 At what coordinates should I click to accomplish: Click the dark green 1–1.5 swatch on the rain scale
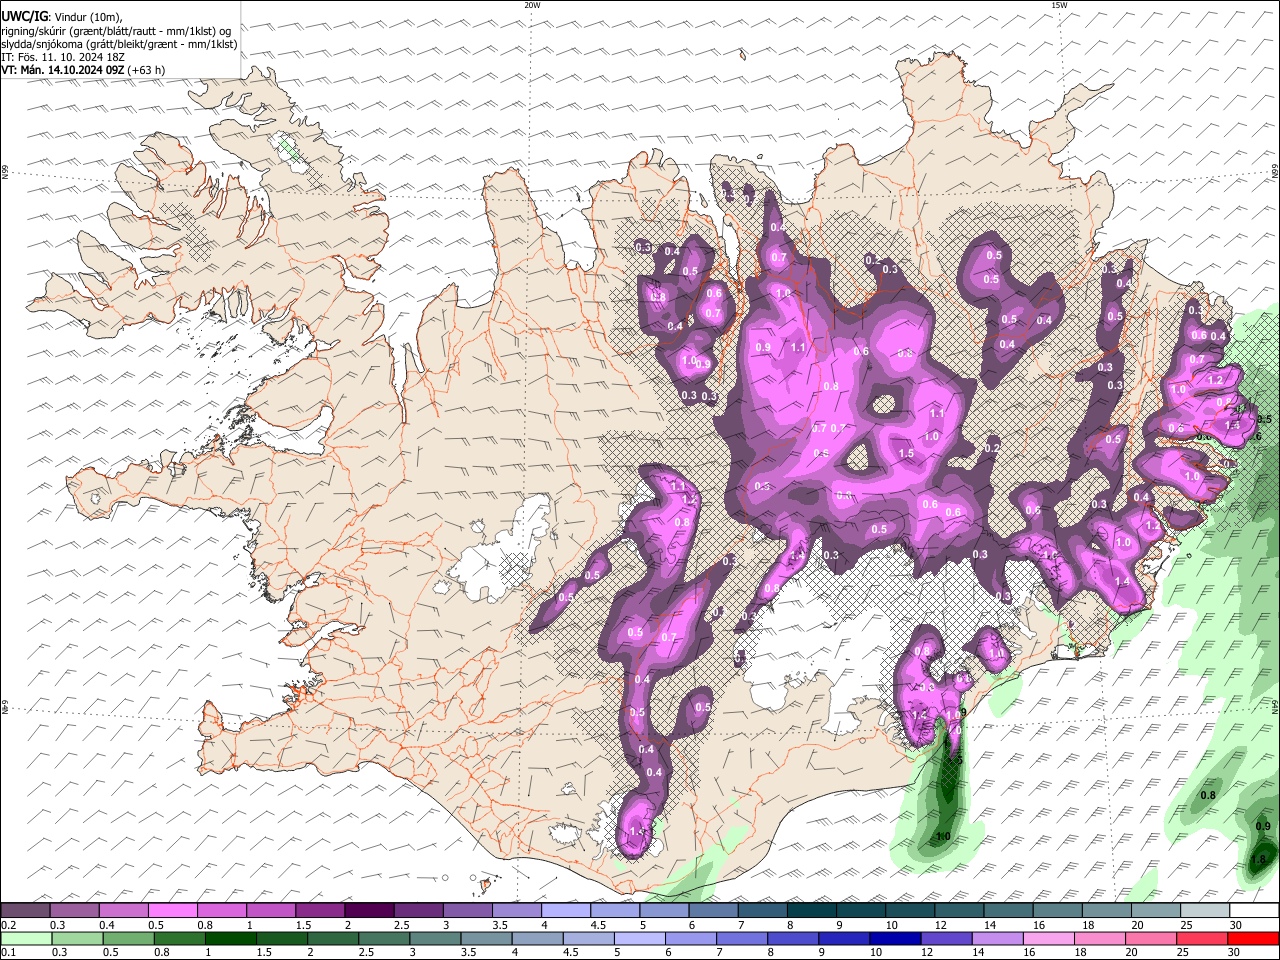coord(231,938)
